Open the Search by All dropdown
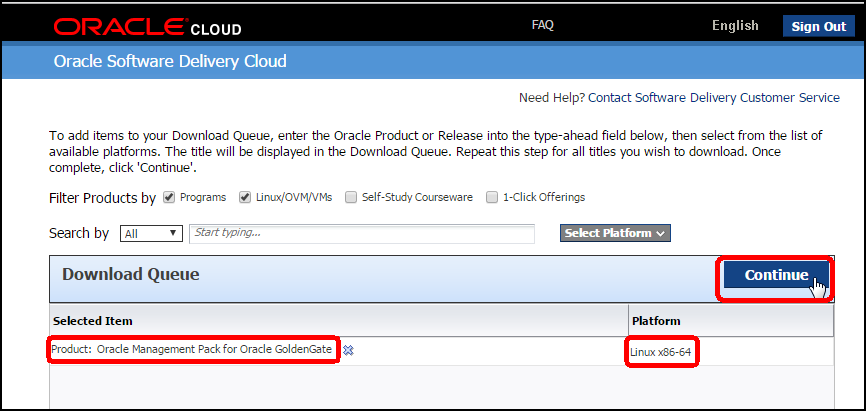Screen dimensions: 866x411 151,234
